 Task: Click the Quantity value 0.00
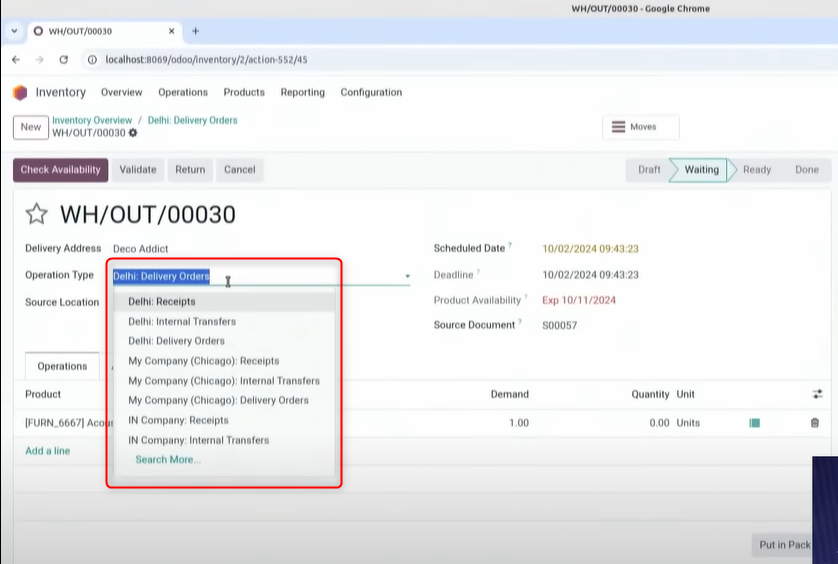659,423
